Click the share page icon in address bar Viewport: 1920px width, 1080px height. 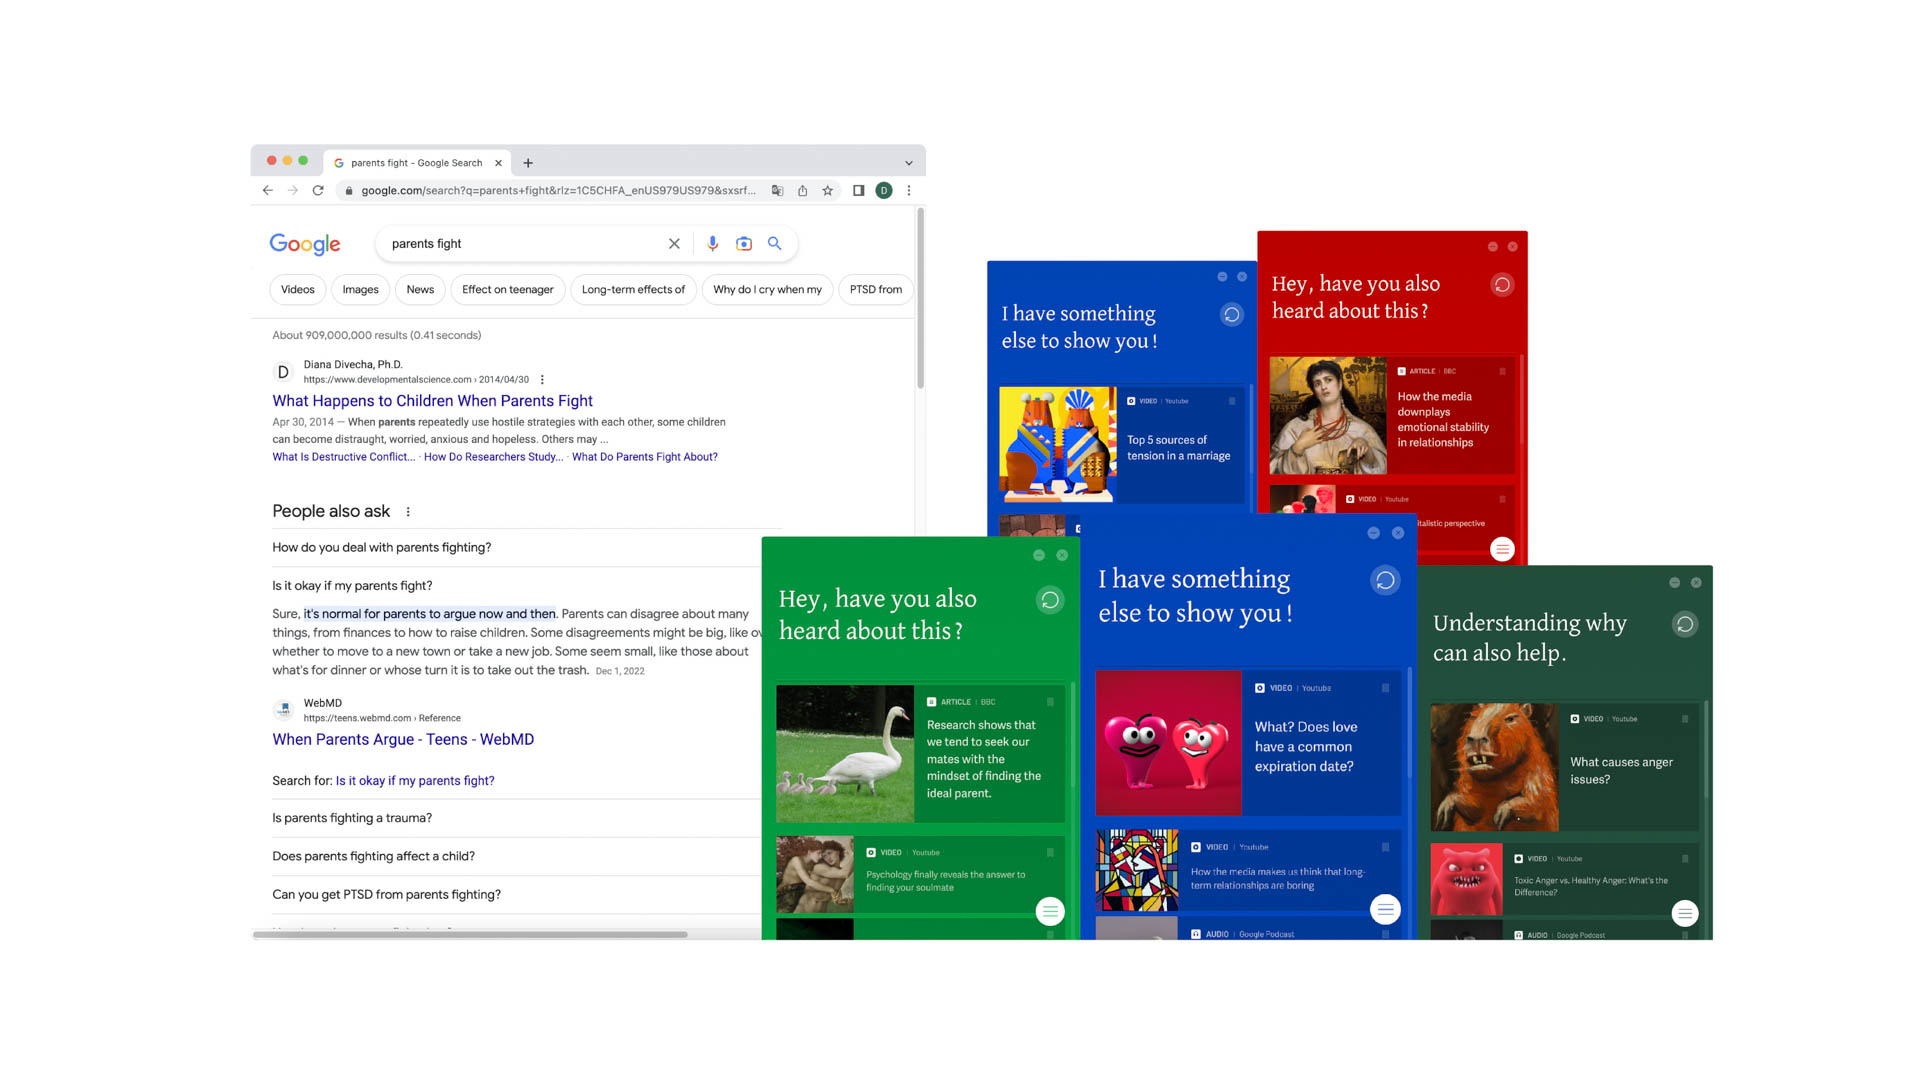pos(802,190)
